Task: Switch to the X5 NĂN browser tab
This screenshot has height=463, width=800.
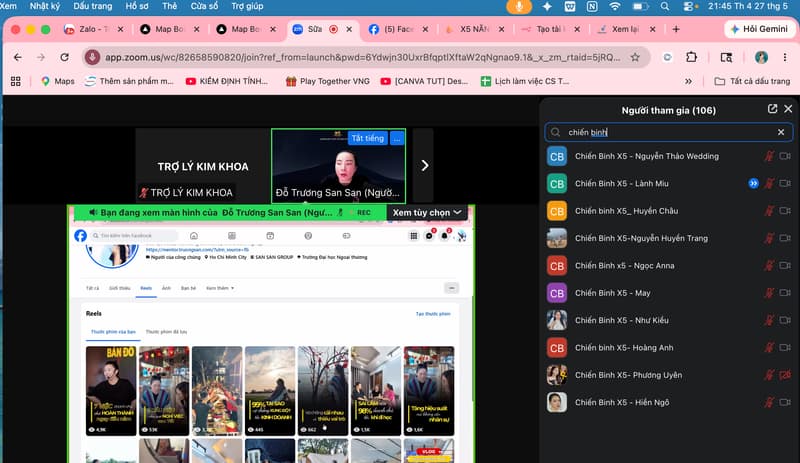Action: 474,29
